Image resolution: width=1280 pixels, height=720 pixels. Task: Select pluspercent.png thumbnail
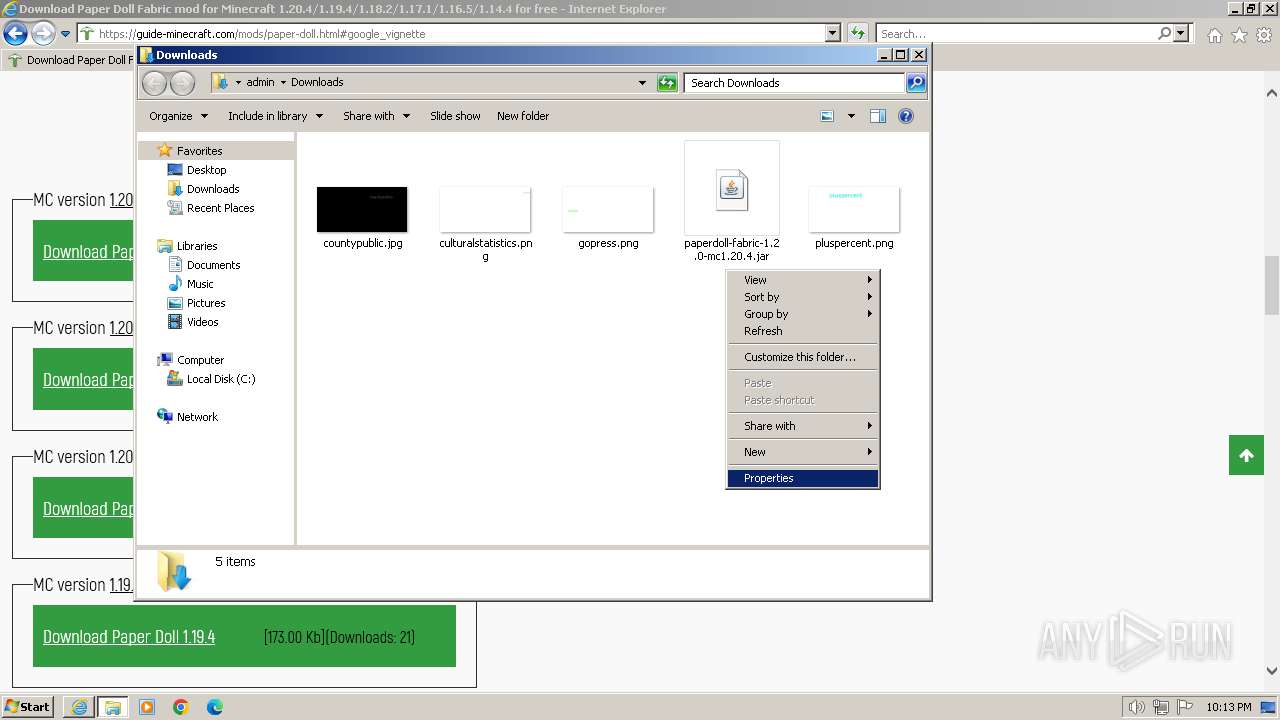coord(854,209)
